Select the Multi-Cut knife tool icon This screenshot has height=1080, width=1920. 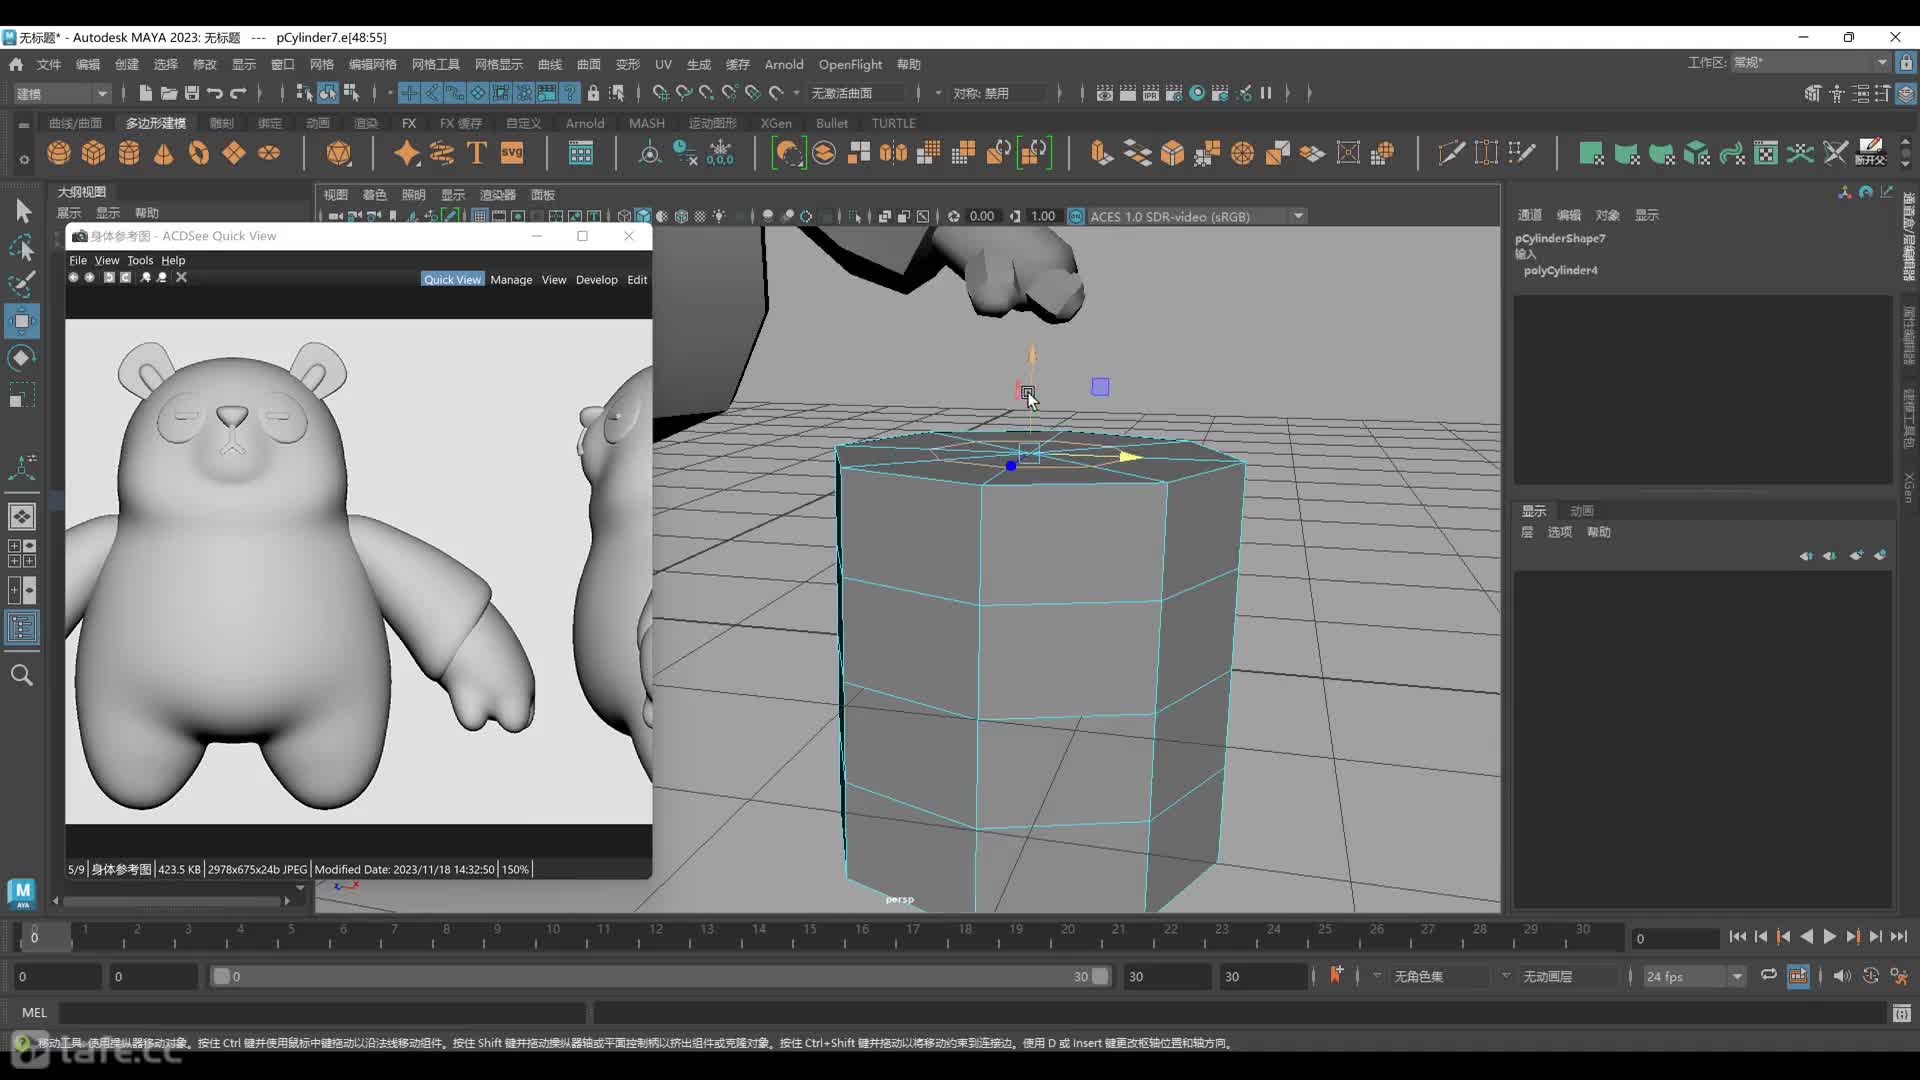(x=1450, y=153)
